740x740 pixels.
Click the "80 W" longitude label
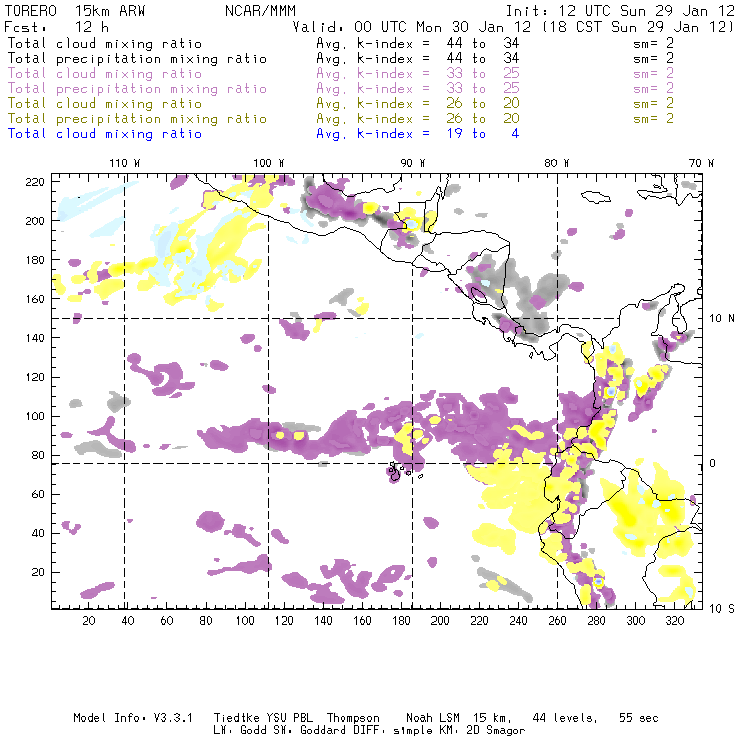[557, 163]
